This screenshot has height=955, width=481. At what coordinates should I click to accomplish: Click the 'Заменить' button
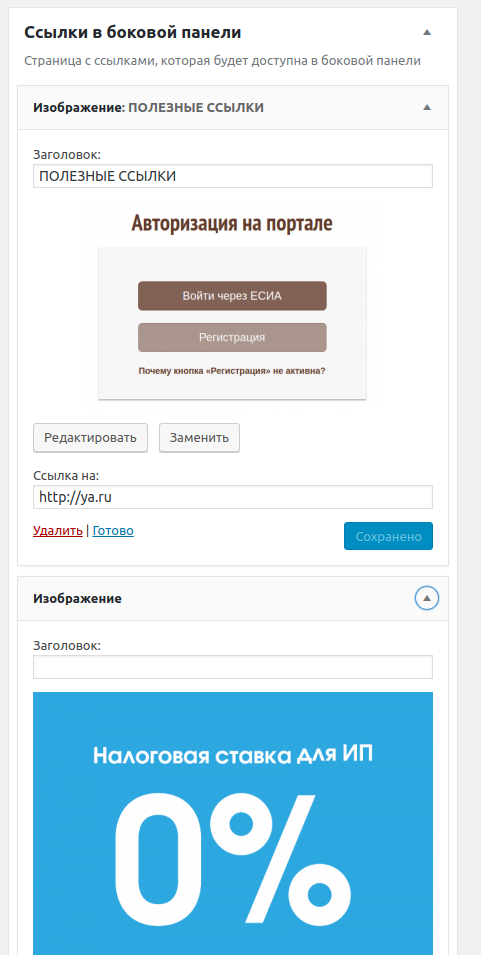pyautogui.click(x=199, y=437)
